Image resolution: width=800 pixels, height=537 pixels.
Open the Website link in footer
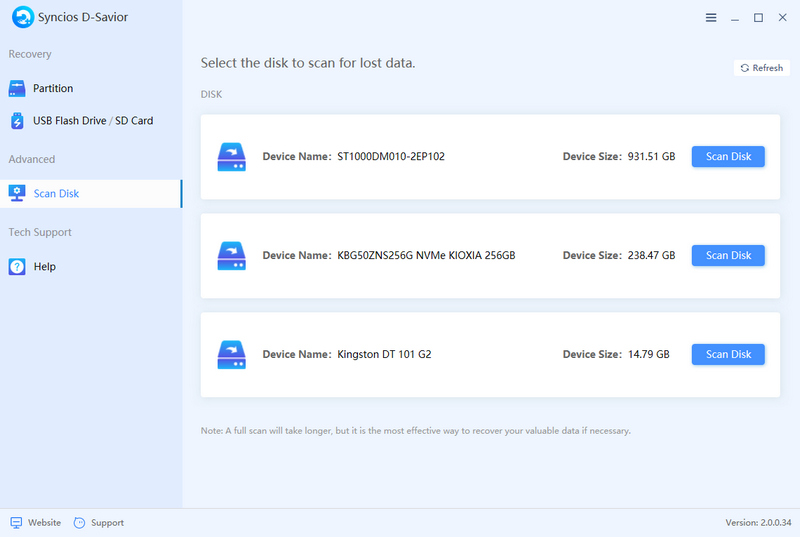tap(44, 523)
